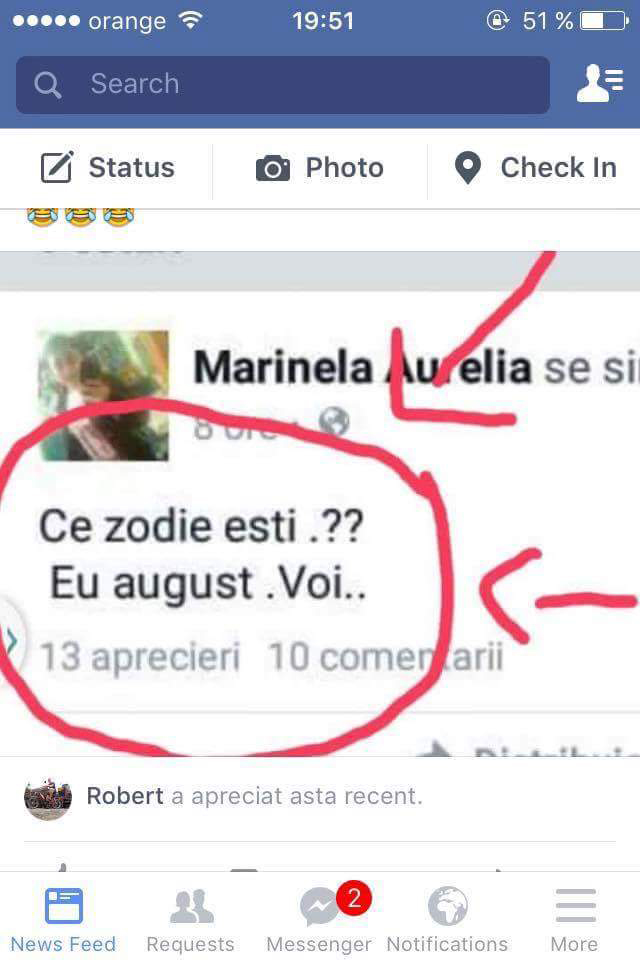Screen dimensions: 640x960
Task: View the 13 aprecieri likes list
Action: [x=140, y=657]
